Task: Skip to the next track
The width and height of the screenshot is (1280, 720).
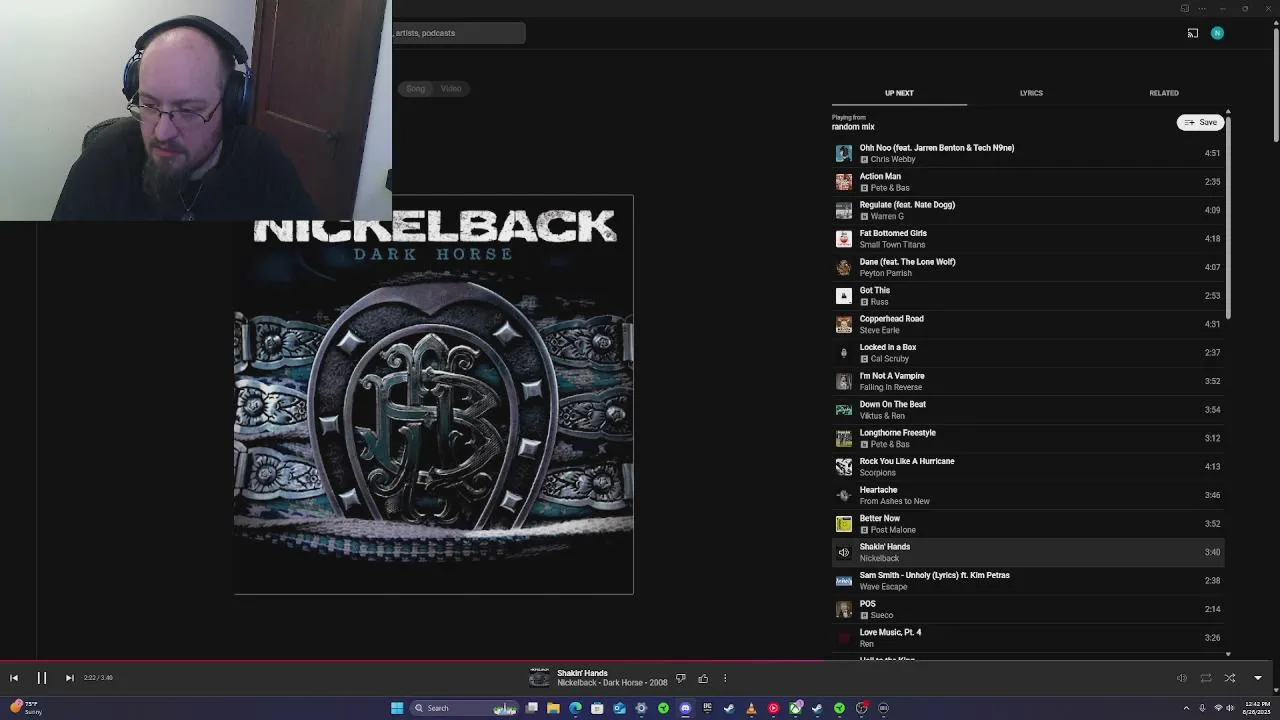Action: click(69, 678)
